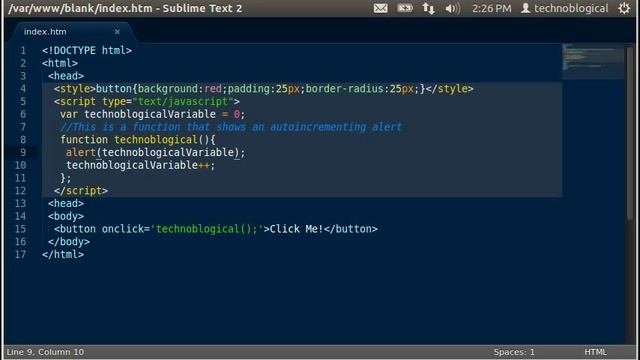This screenshot has height=360, width=640.
Task: Click the opening <html> tag on line 2
Action: click(60, 63)
